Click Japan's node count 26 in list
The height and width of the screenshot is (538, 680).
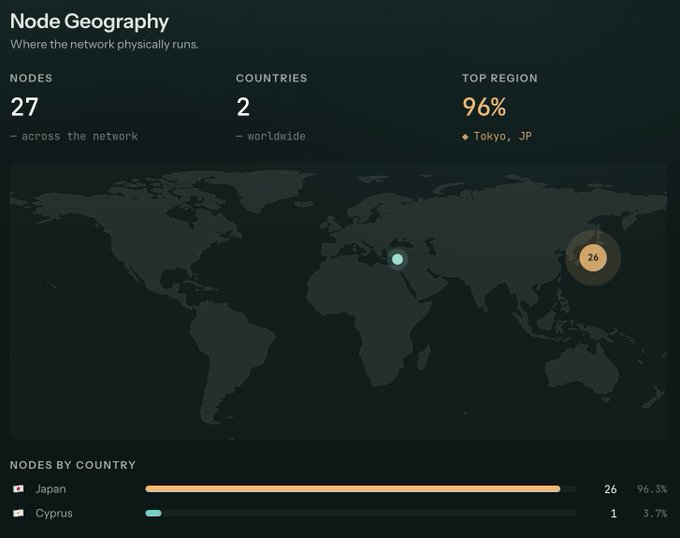(611, 489)
